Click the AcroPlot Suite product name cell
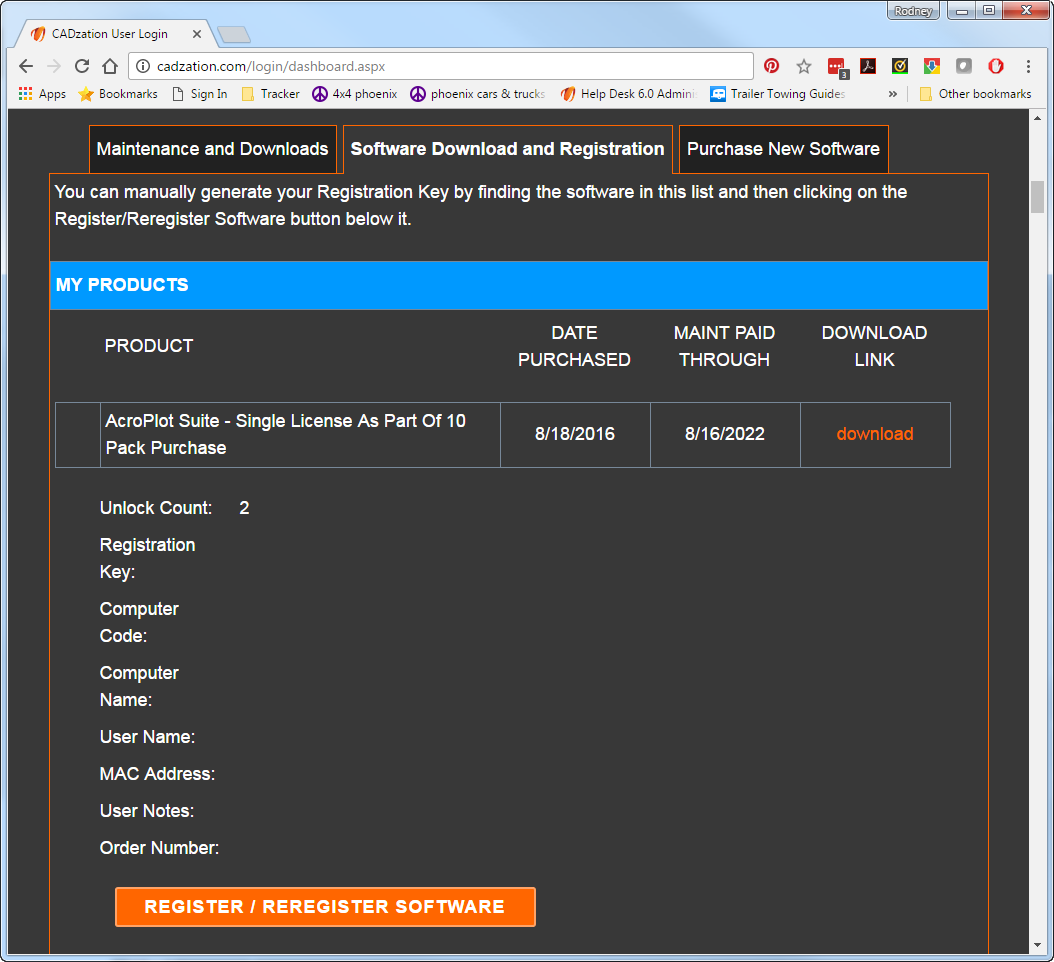 click(x=300, y=434)
